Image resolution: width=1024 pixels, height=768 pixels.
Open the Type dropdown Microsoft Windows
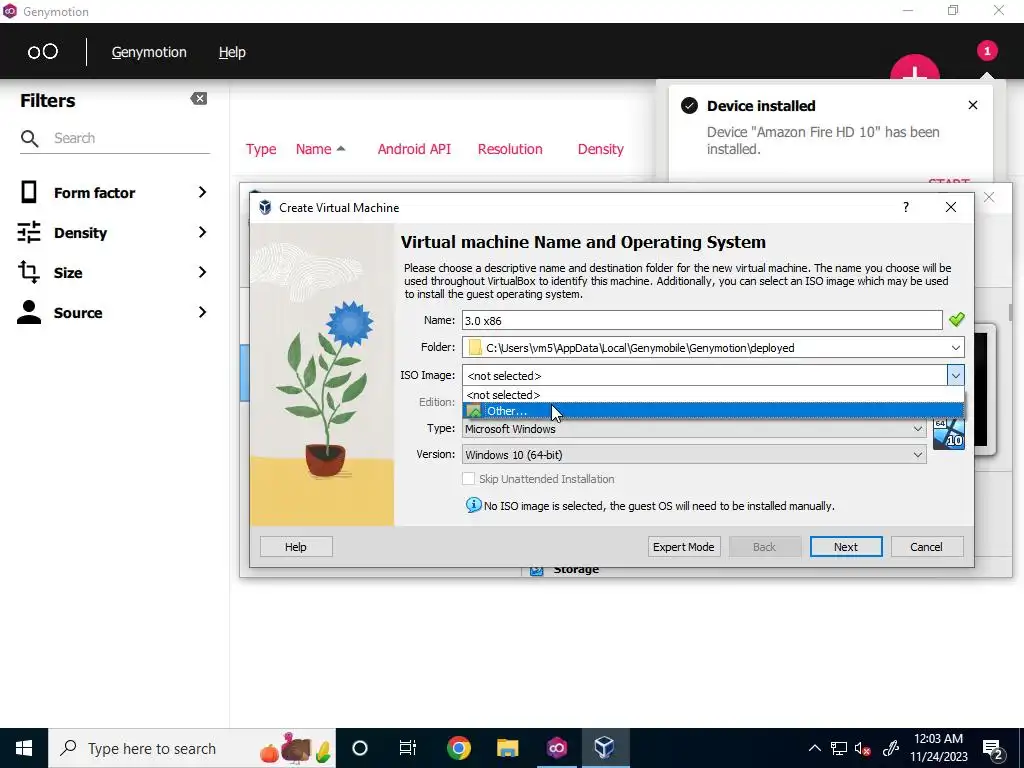tap(694, 429)
